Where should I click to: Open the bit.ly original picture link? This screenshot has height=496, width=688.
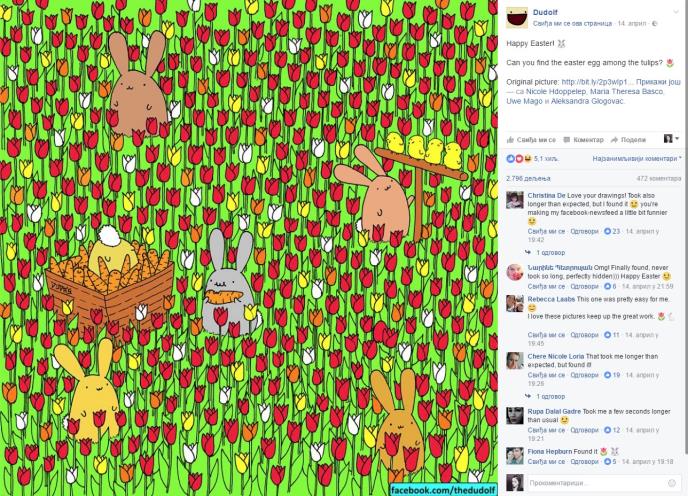(597, 82)
